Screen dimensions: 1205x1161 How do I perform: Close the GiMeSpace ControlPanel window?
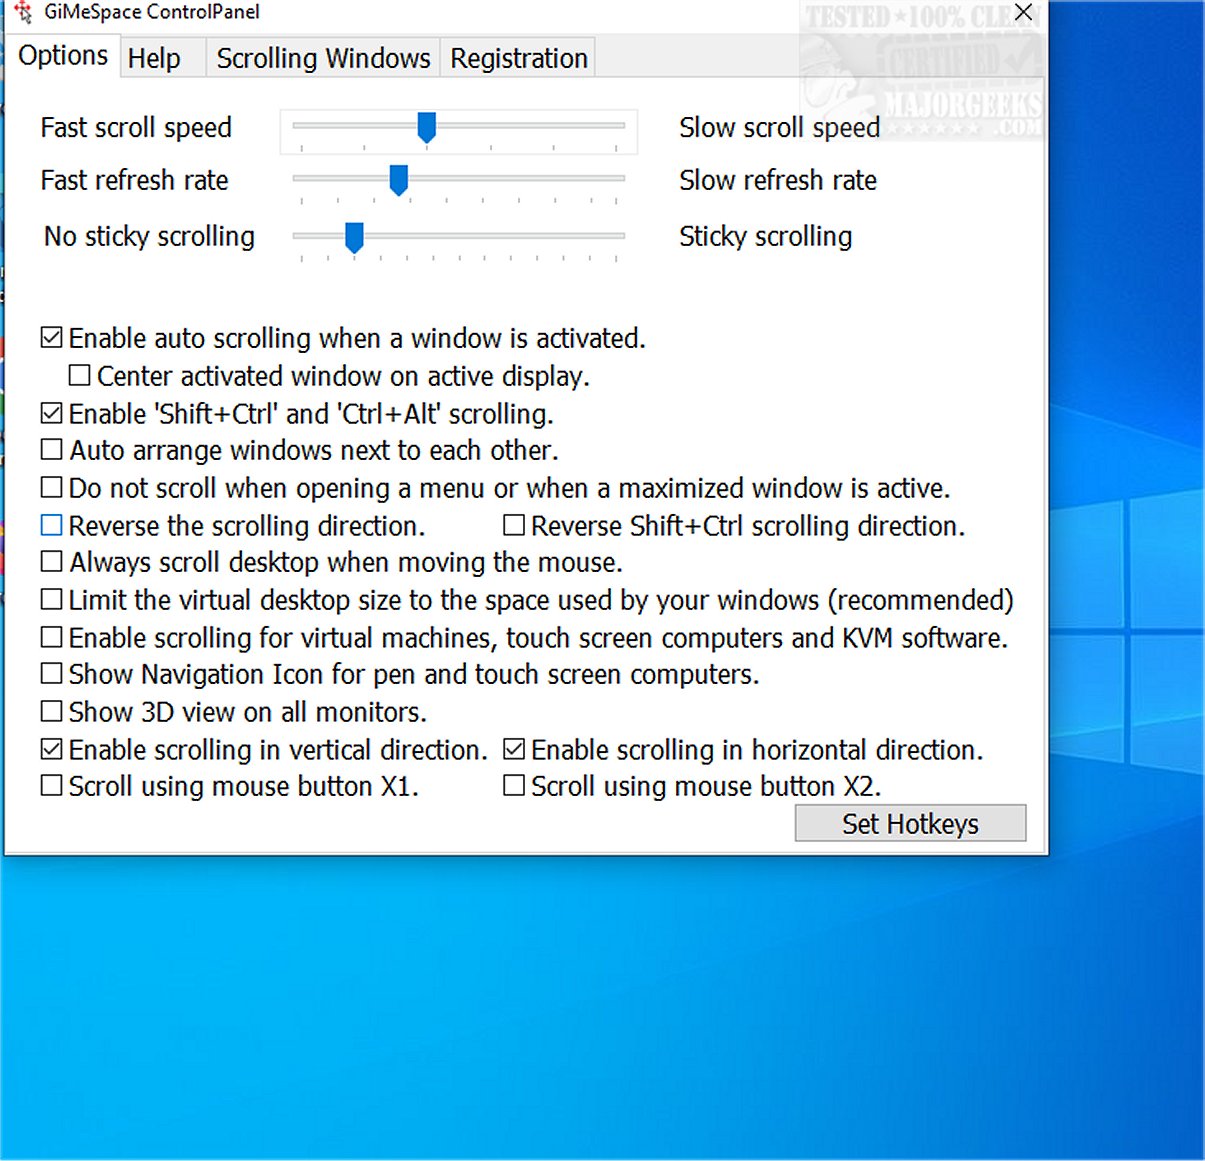(1023, 12)
